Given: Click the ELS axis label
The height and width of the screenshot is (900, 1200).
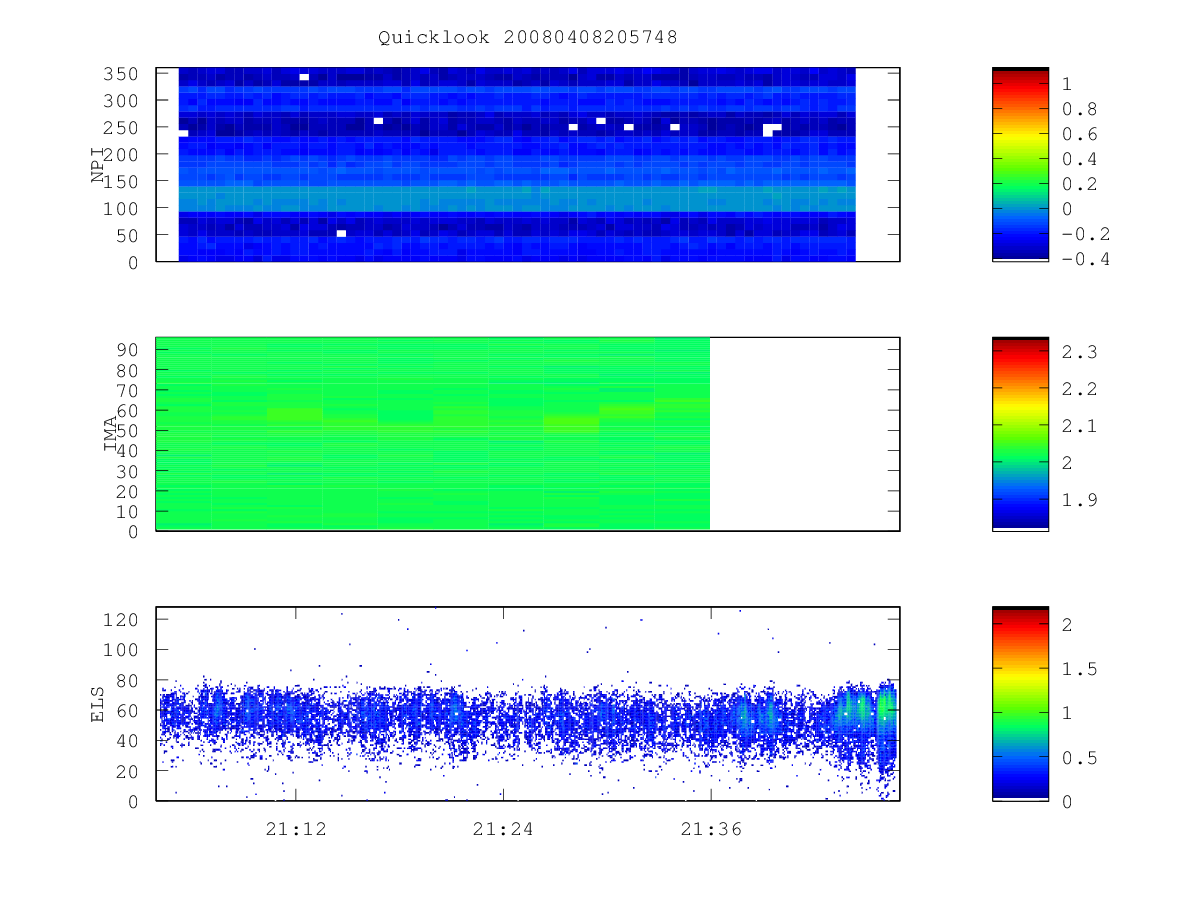Looking at the screenshot, I should [98, 704].
